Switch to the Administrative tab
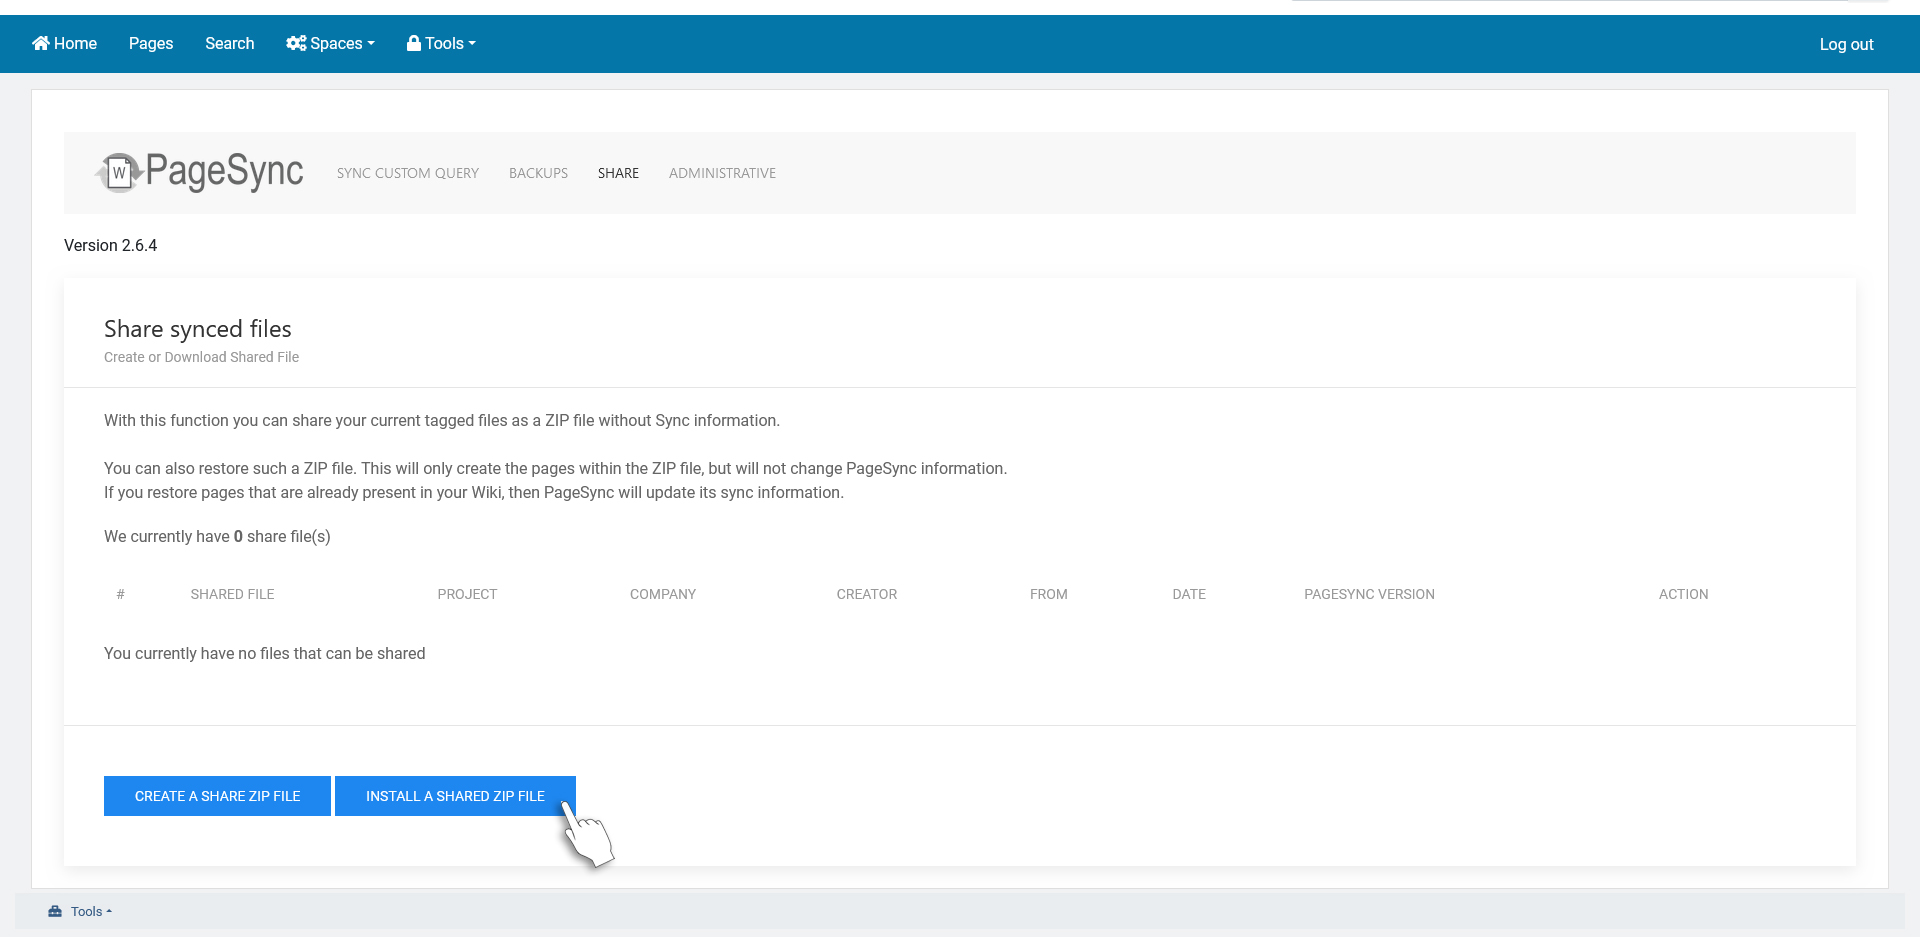This screenshot has width=1920, height=937. coord(722,173)
